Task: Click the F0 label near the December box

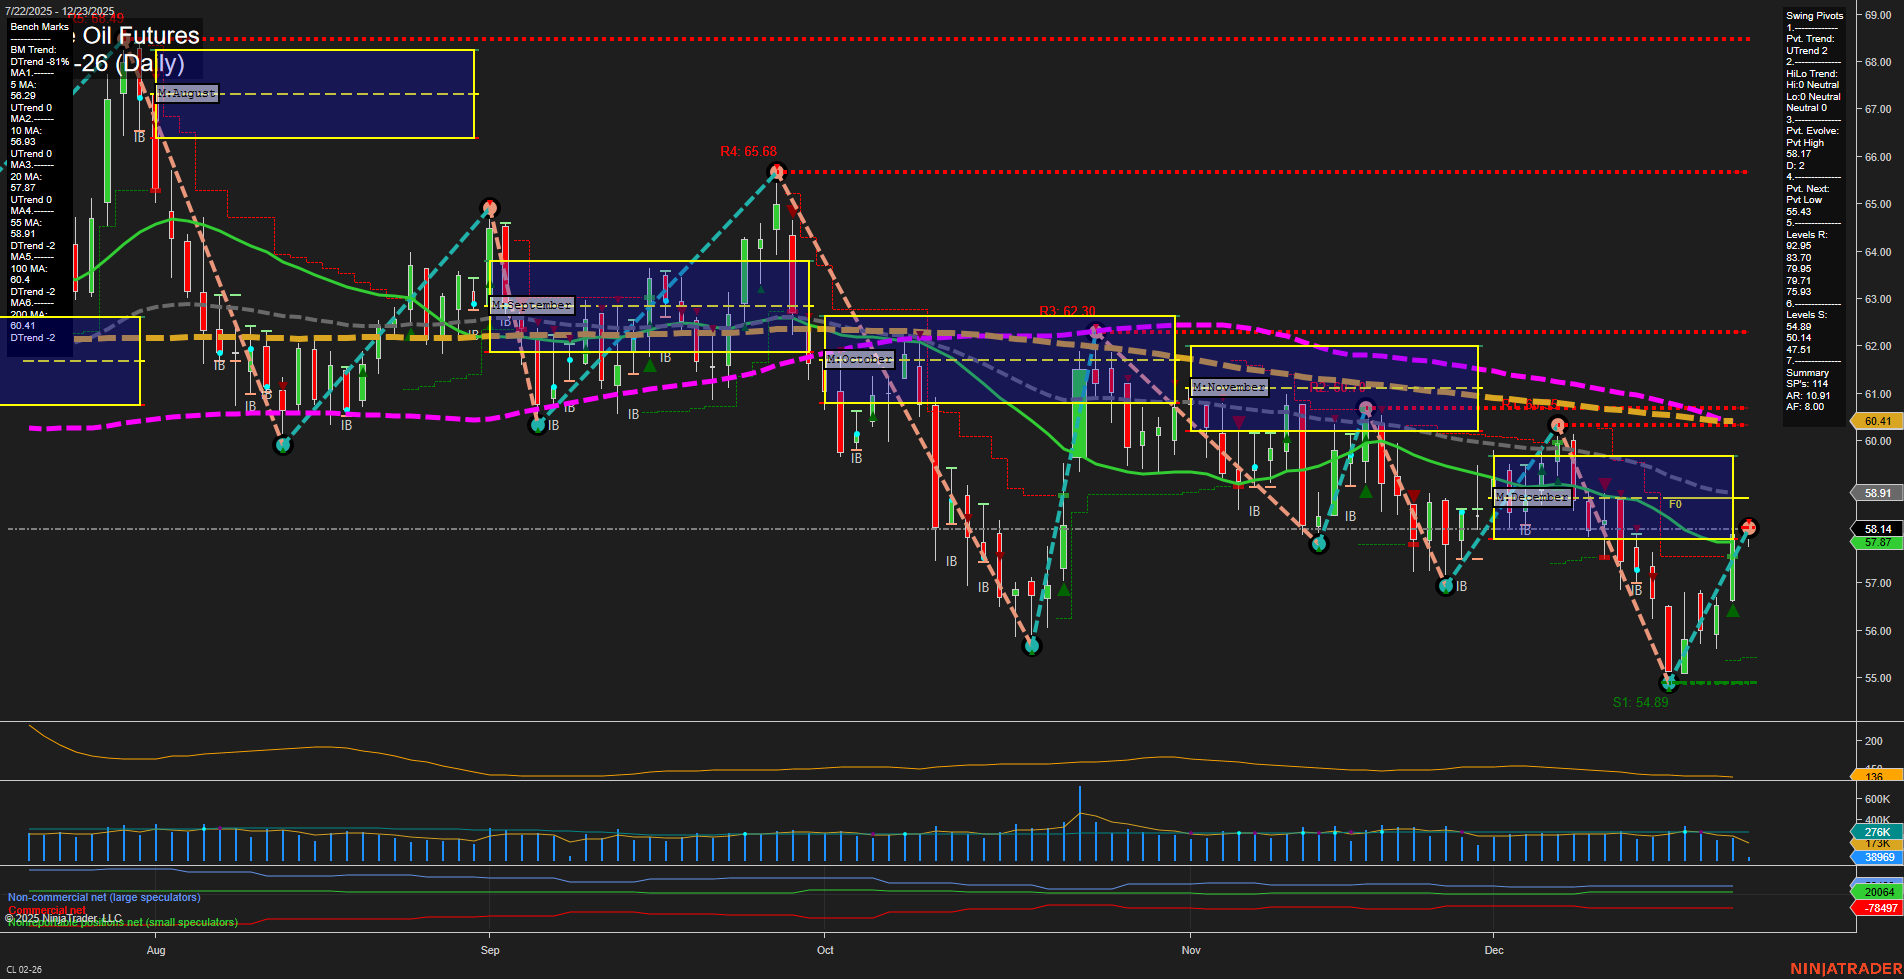Action: click(x=1676, y=505)
